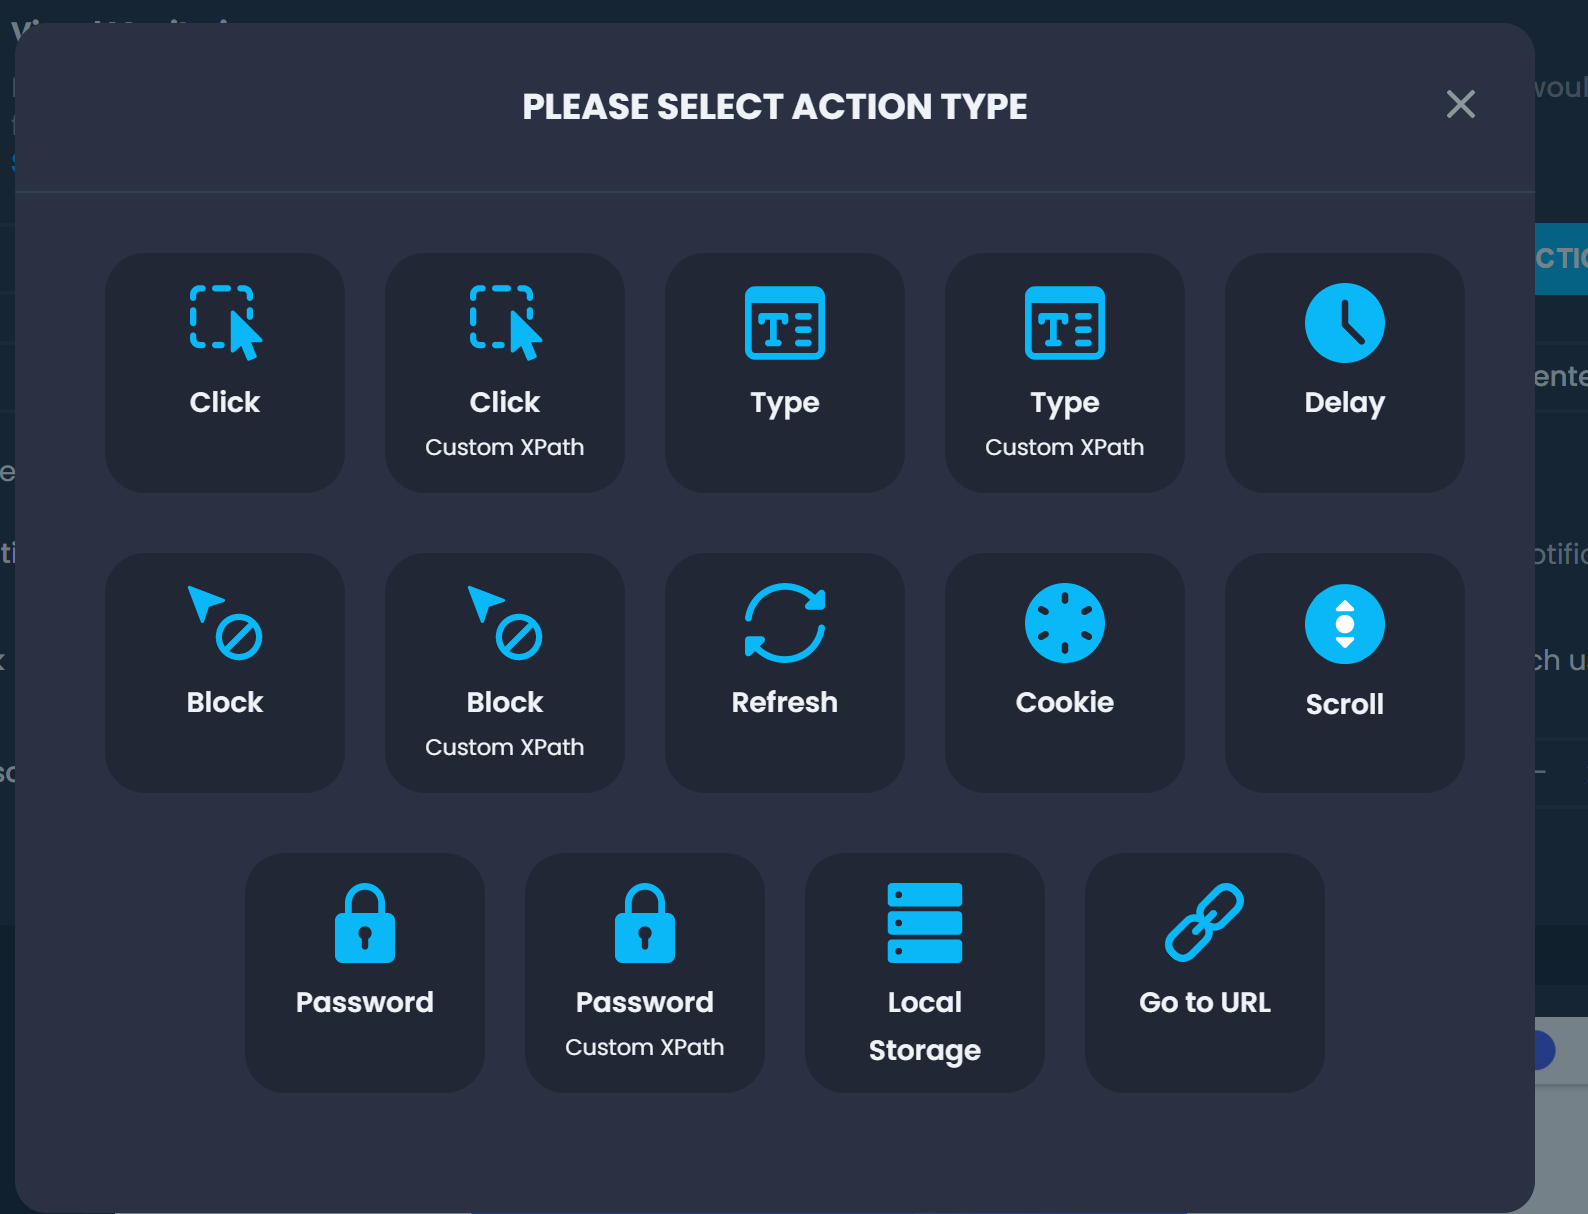Choose the Click Custom XPath action

505,372
